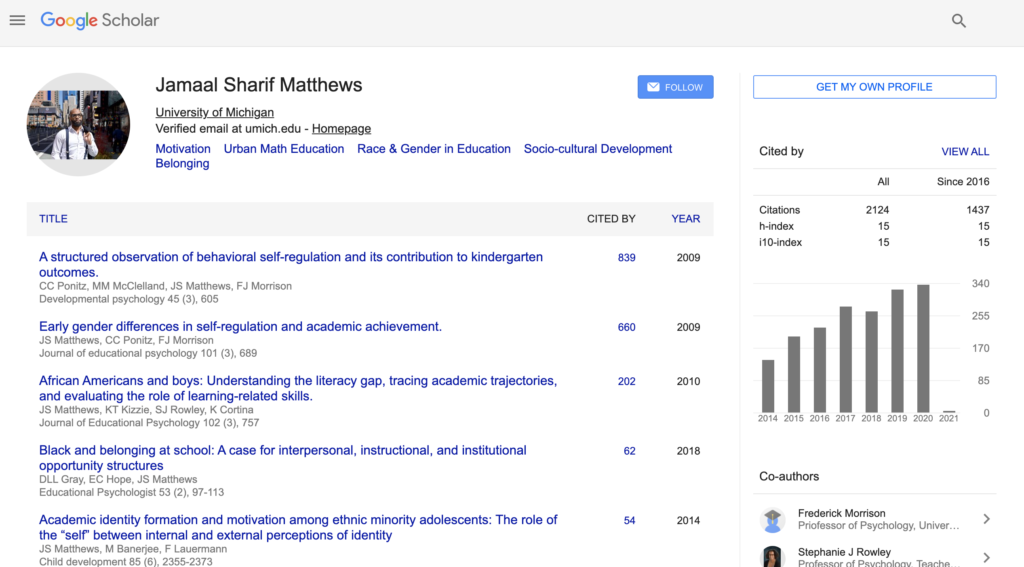Viewport: 1024px width, 567px height.
Task: Expand Stephanie J Rowley co-author chevron
Action: [x=986, y=557]
